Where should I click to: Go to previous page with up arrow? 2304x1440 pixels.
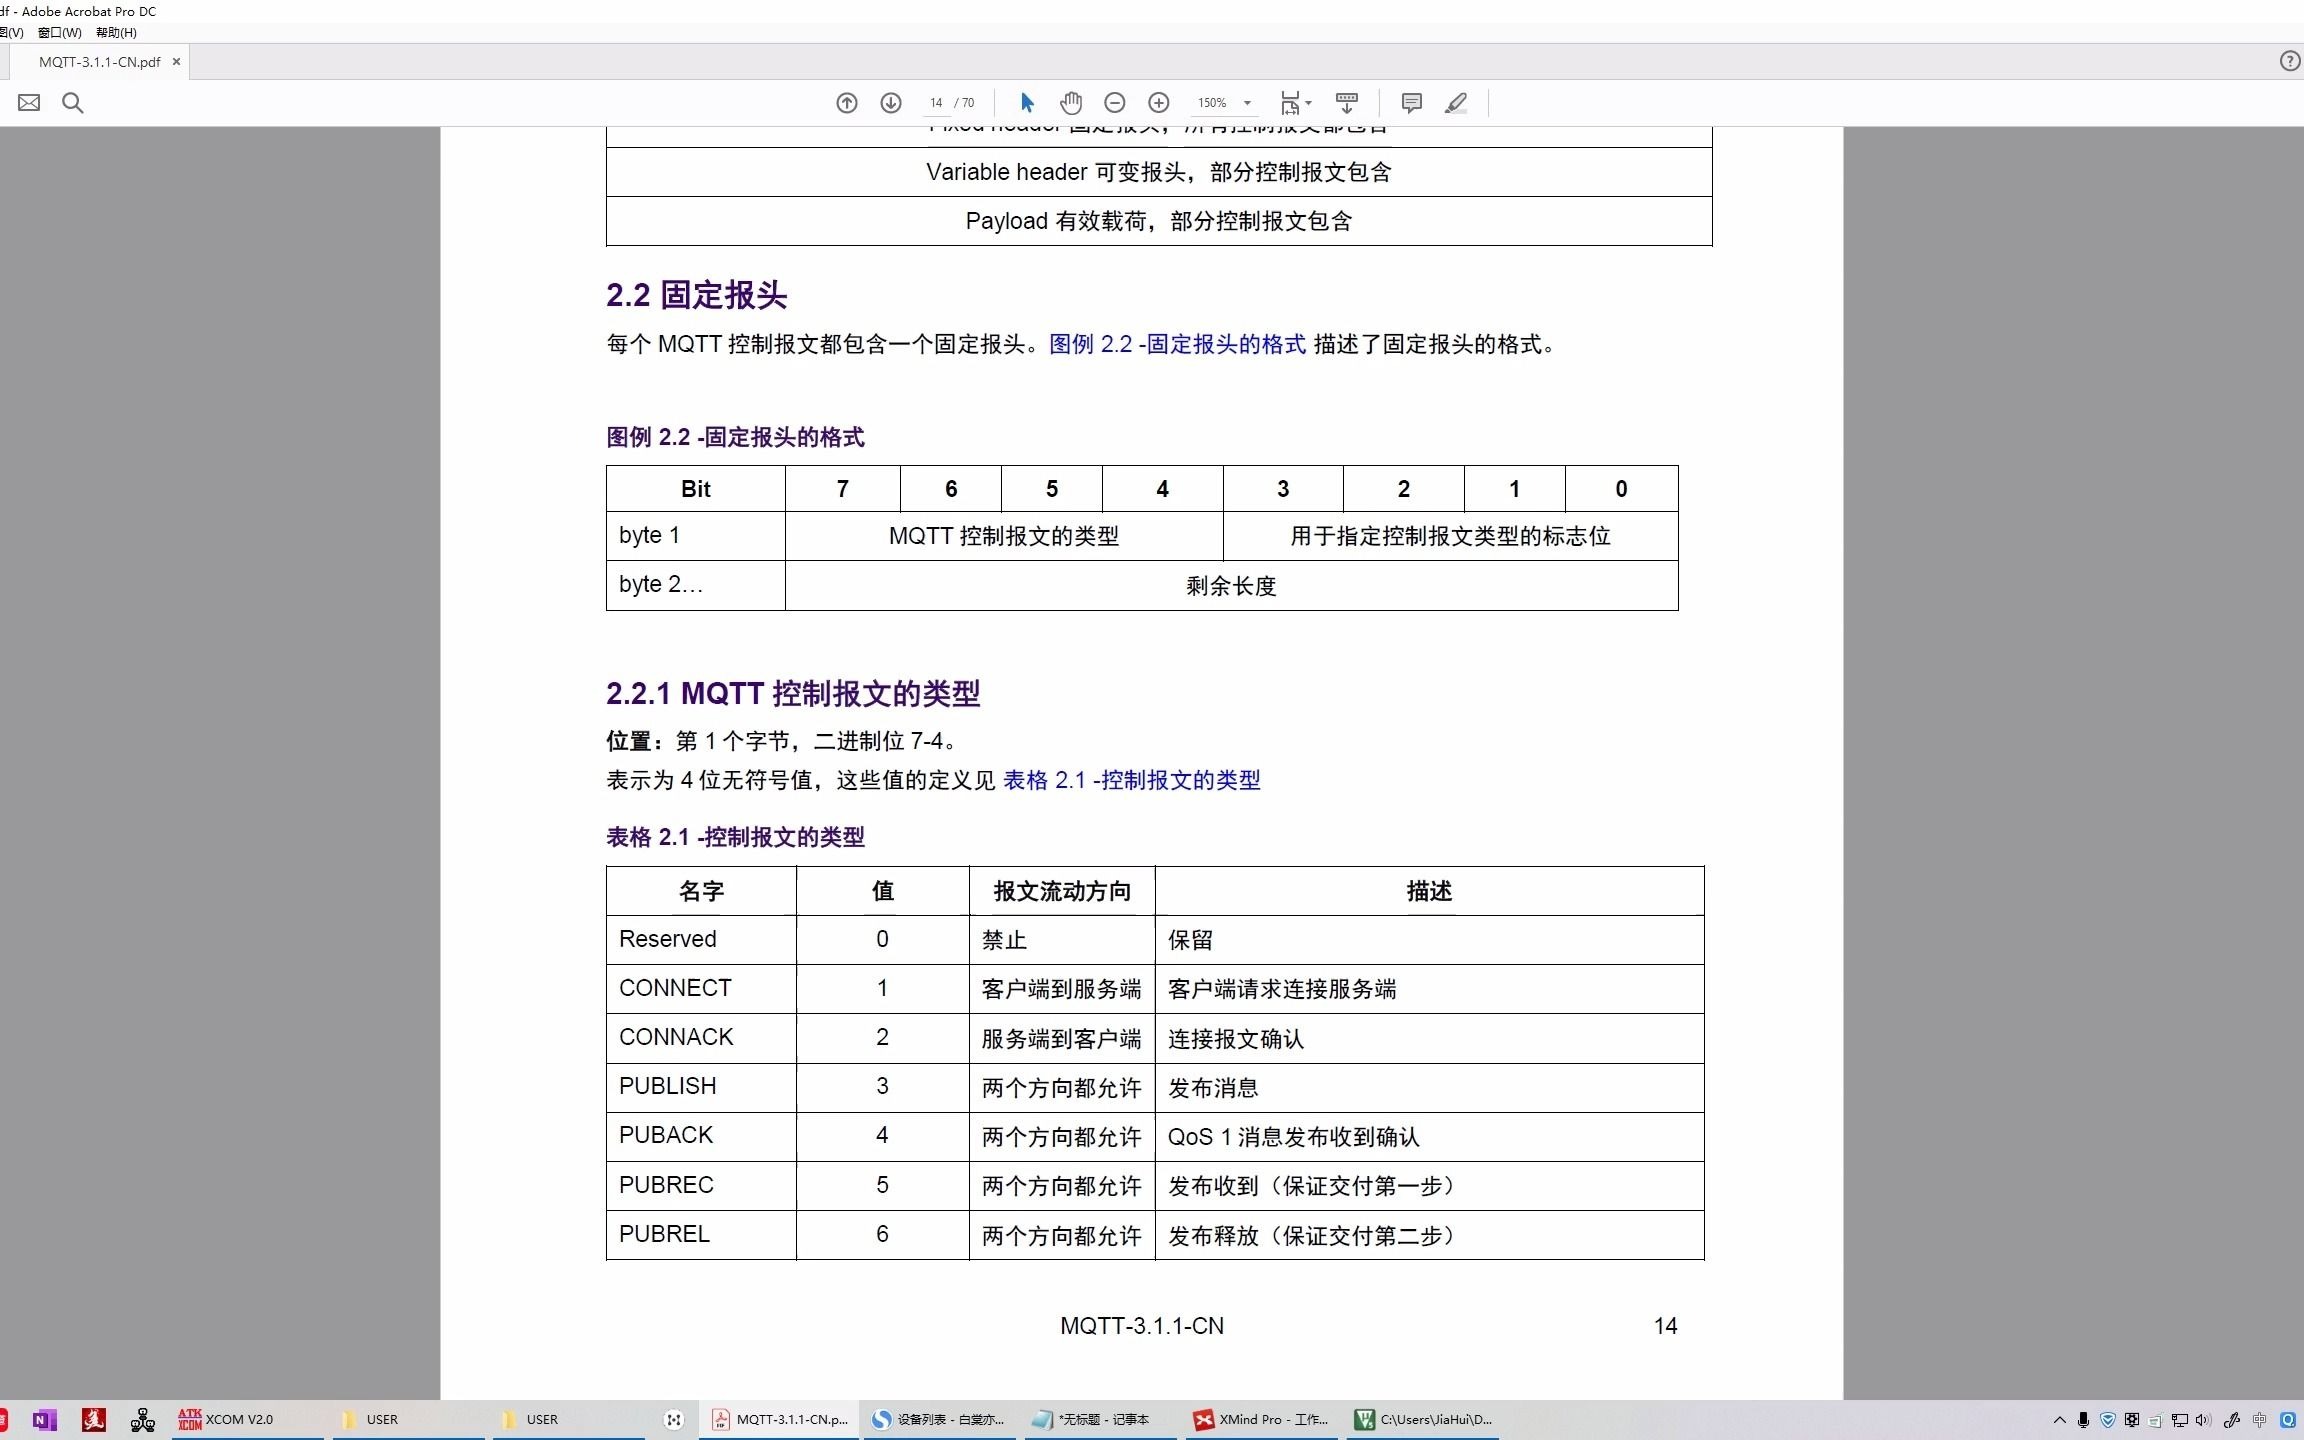847,103
